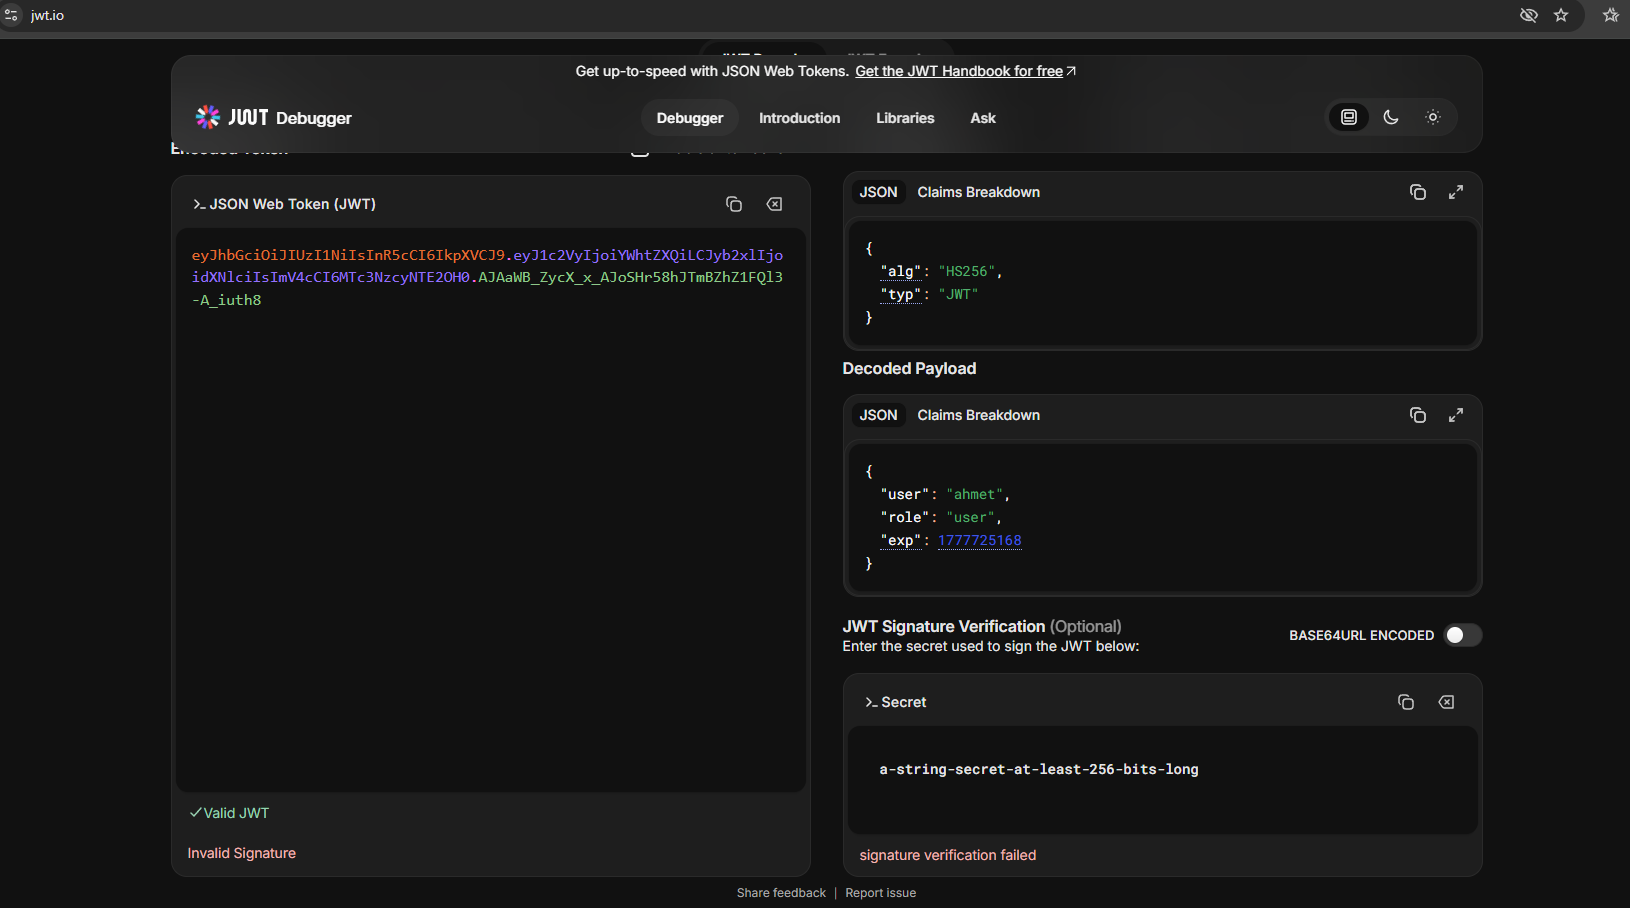Click the "typ" claim key in header
This screenshot has width=1630, height=908.
(900, 294)
